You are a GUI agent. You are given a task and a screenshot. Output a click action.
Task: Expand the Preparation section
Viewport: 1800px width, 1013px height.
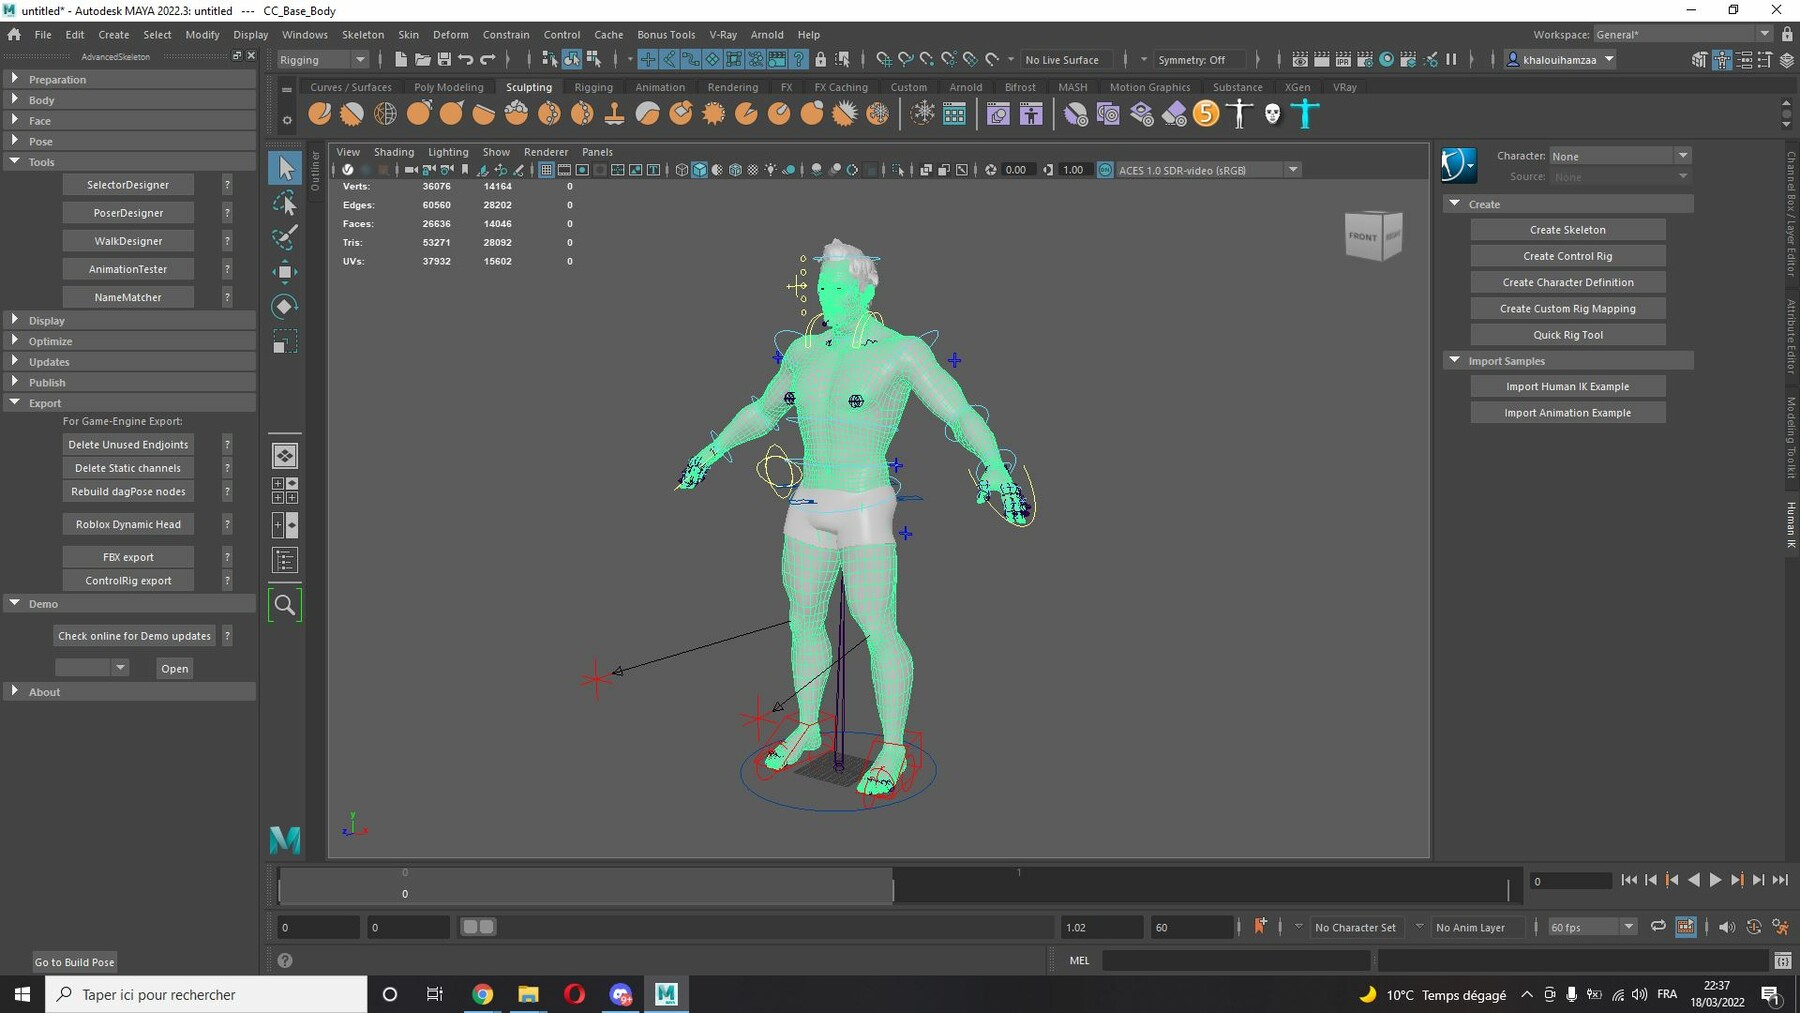[x=130, y=79]
